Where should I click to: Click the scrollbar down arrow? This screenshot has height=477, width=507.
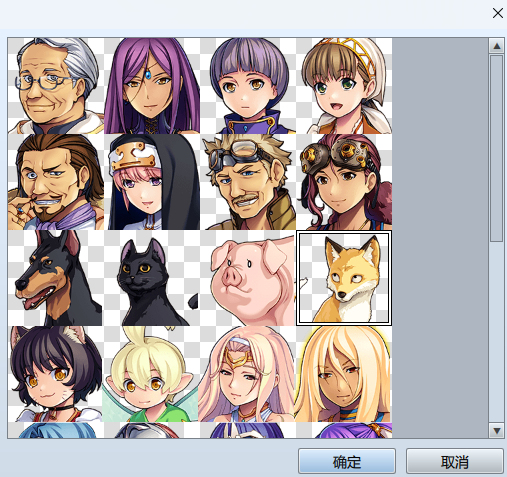pos(497,431)
